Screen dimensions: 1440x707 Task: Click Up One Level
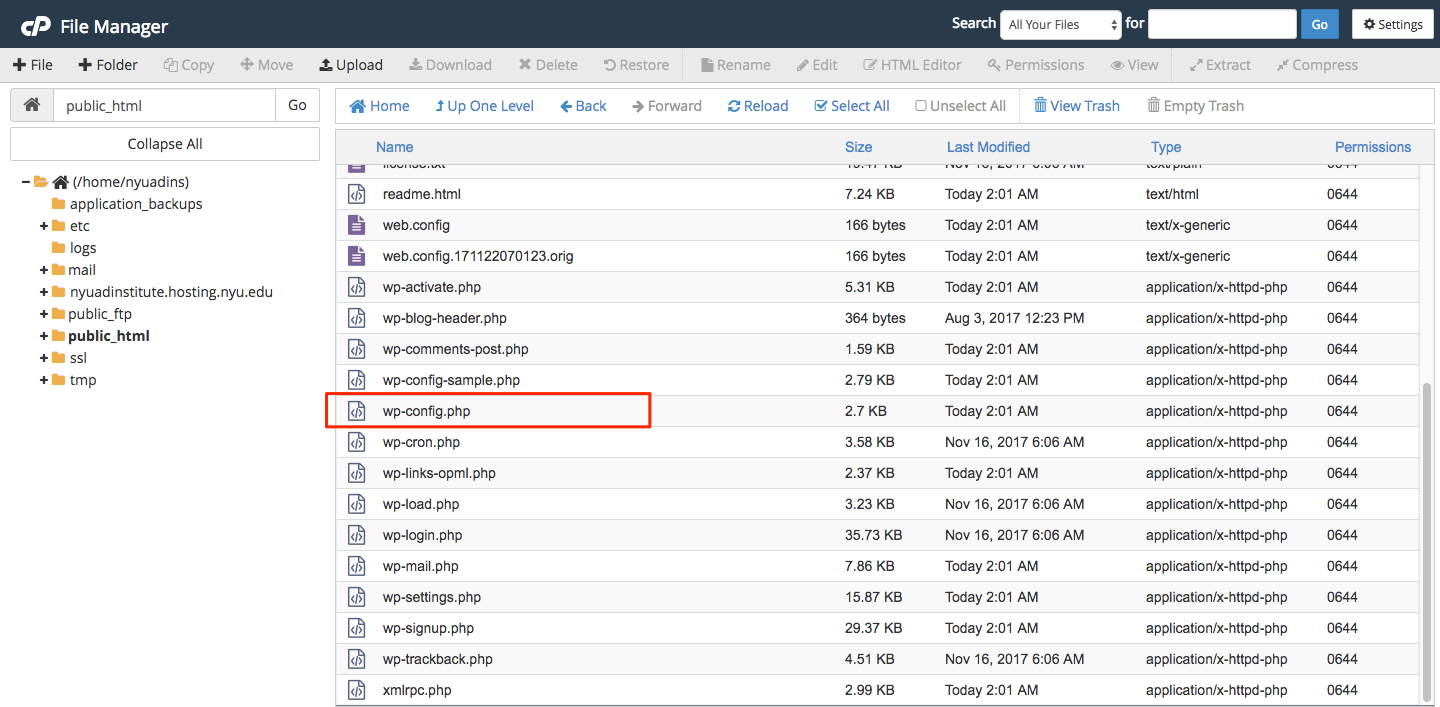click(485, 106)
